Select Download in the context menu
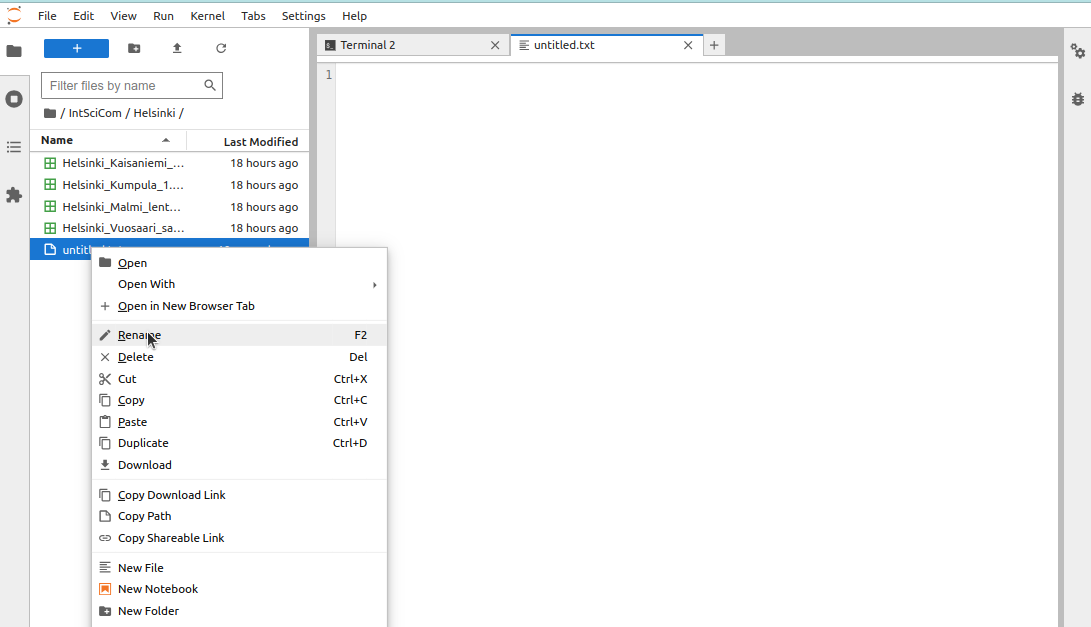Image resolution: width=1091 pixels, height=627 pixels. pos(239,465)
